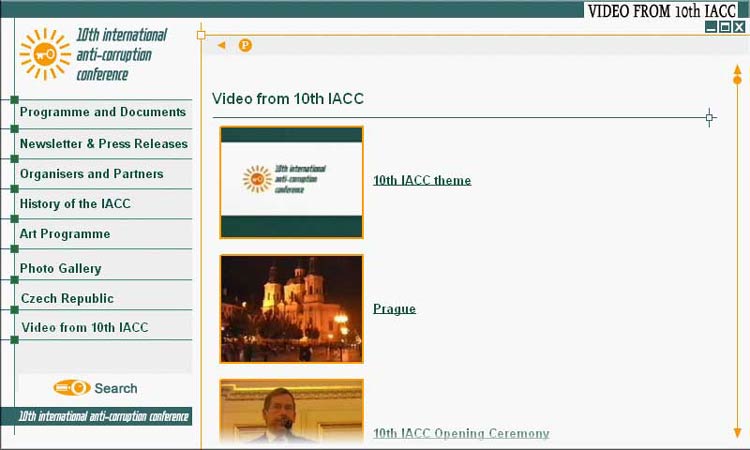Open the Prague video link
This screenshot has width=750, height=450.
(394, 309)
